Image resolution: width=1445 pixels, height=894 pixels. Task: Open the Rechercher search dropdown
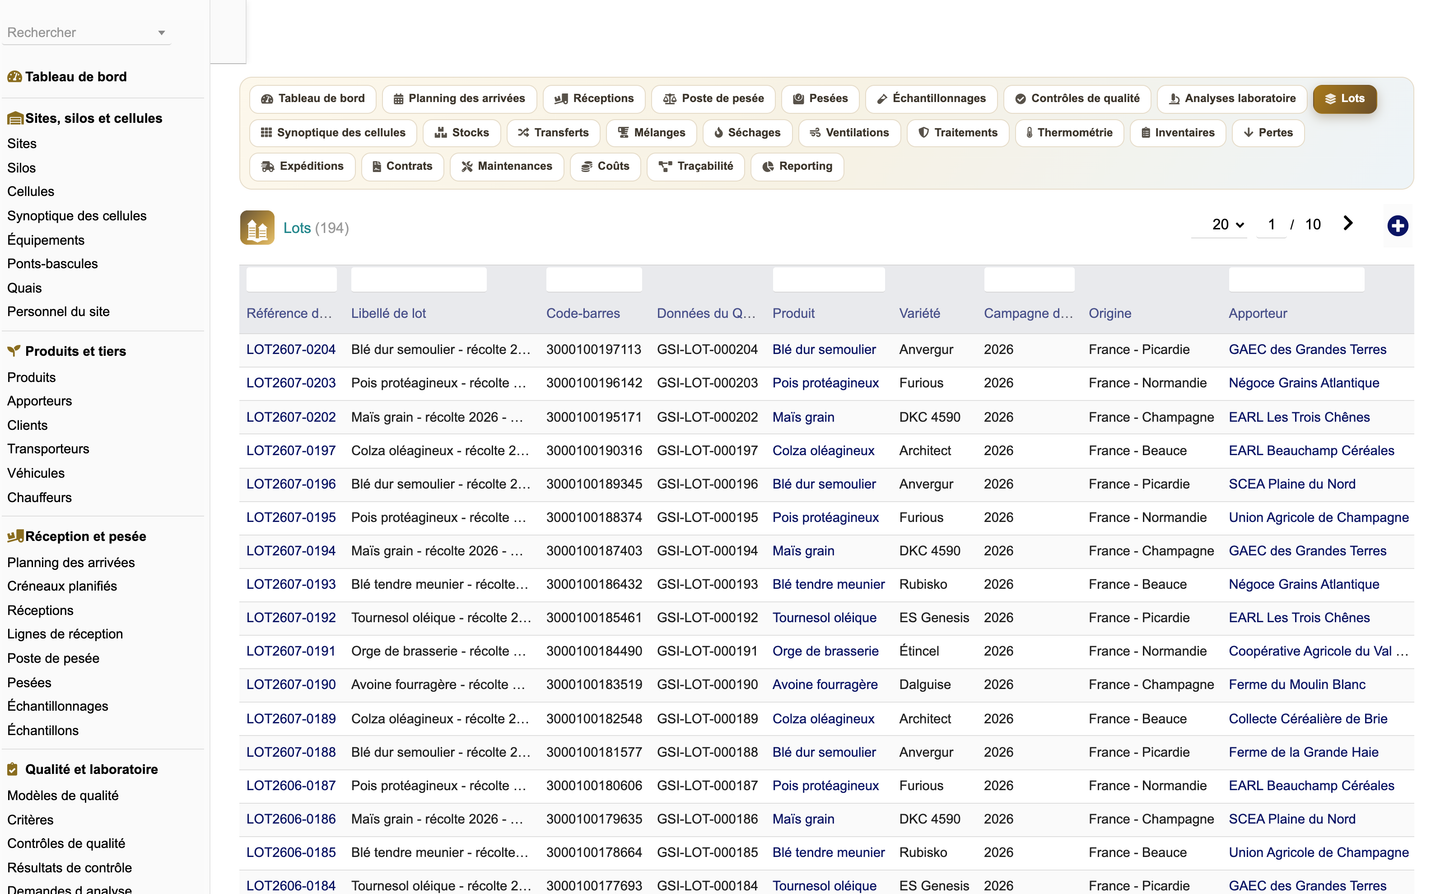pyautogui.click(x=86, y=33)
